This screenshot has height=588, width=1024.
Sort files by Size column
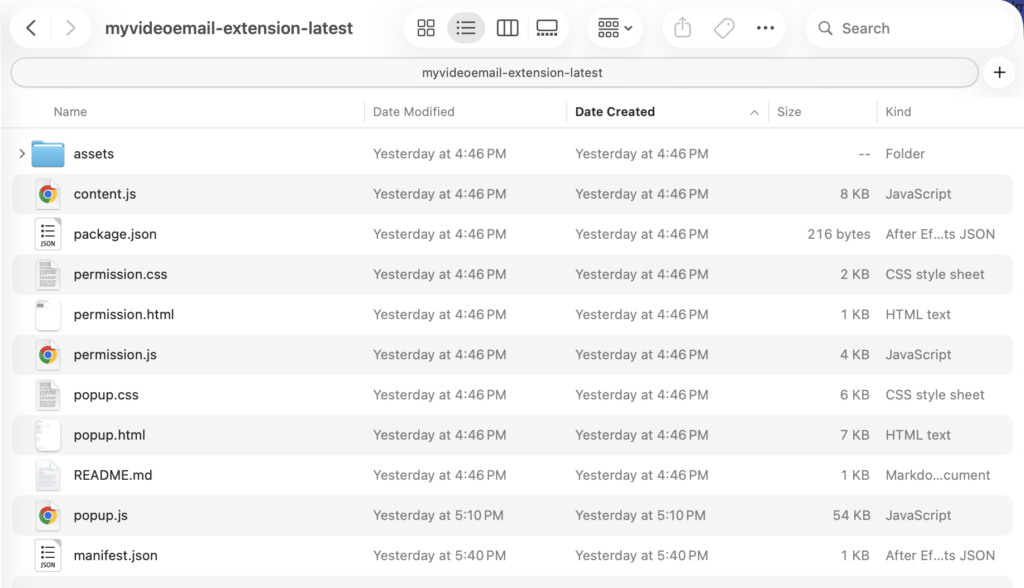pyautogui.click(x=789, y=112)
